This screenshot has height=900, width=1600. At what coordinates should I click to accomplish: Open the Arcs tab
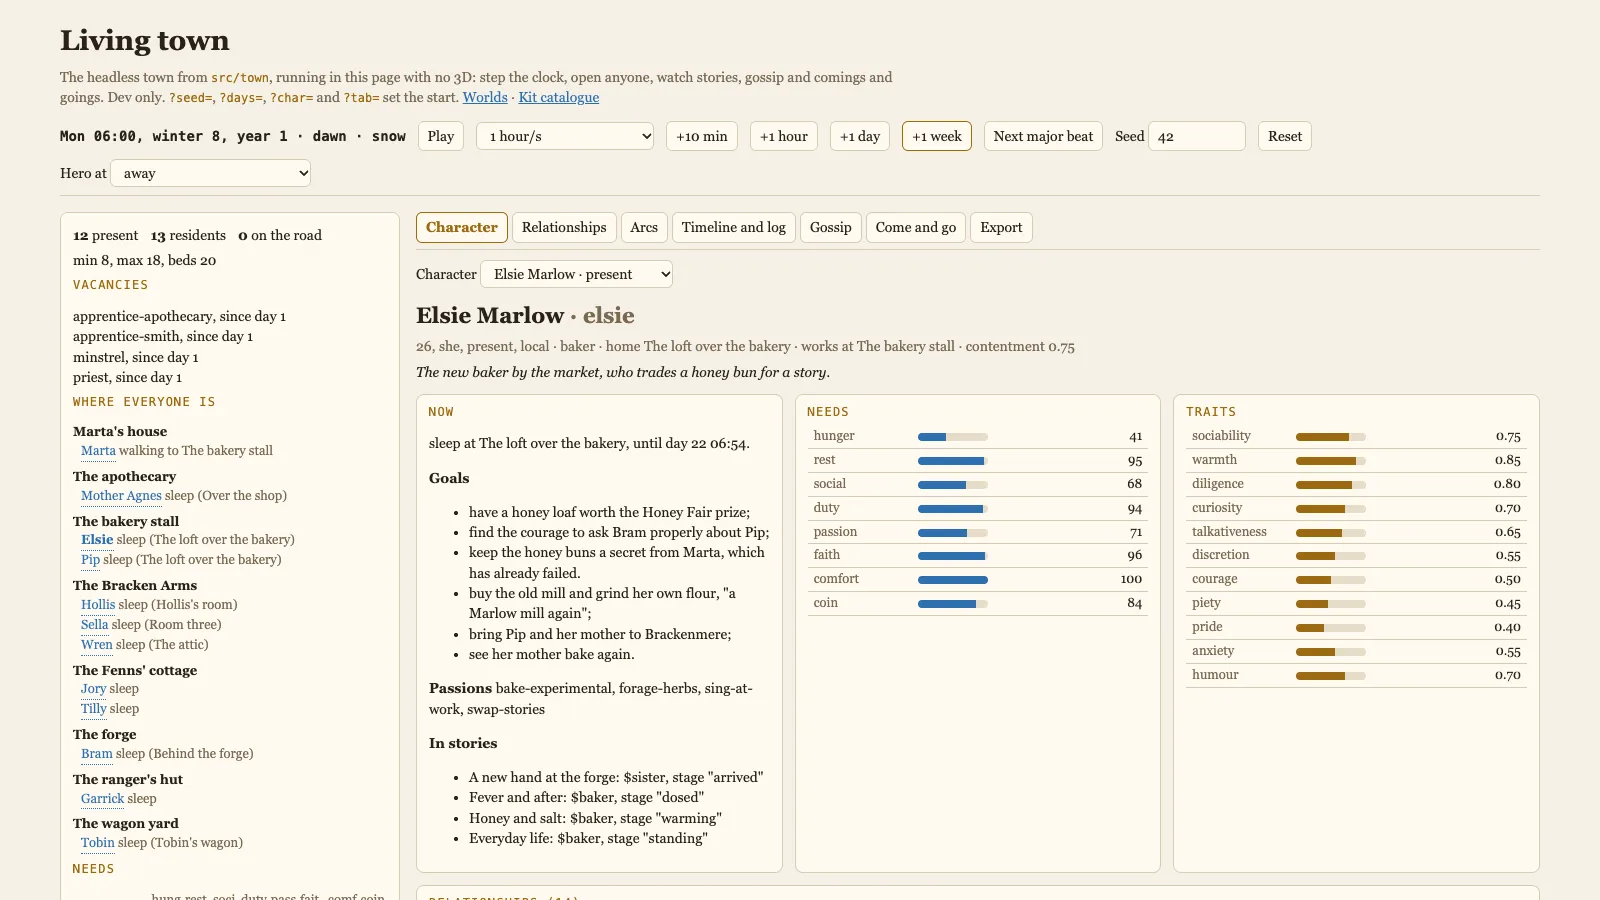[x=644, y=227]
